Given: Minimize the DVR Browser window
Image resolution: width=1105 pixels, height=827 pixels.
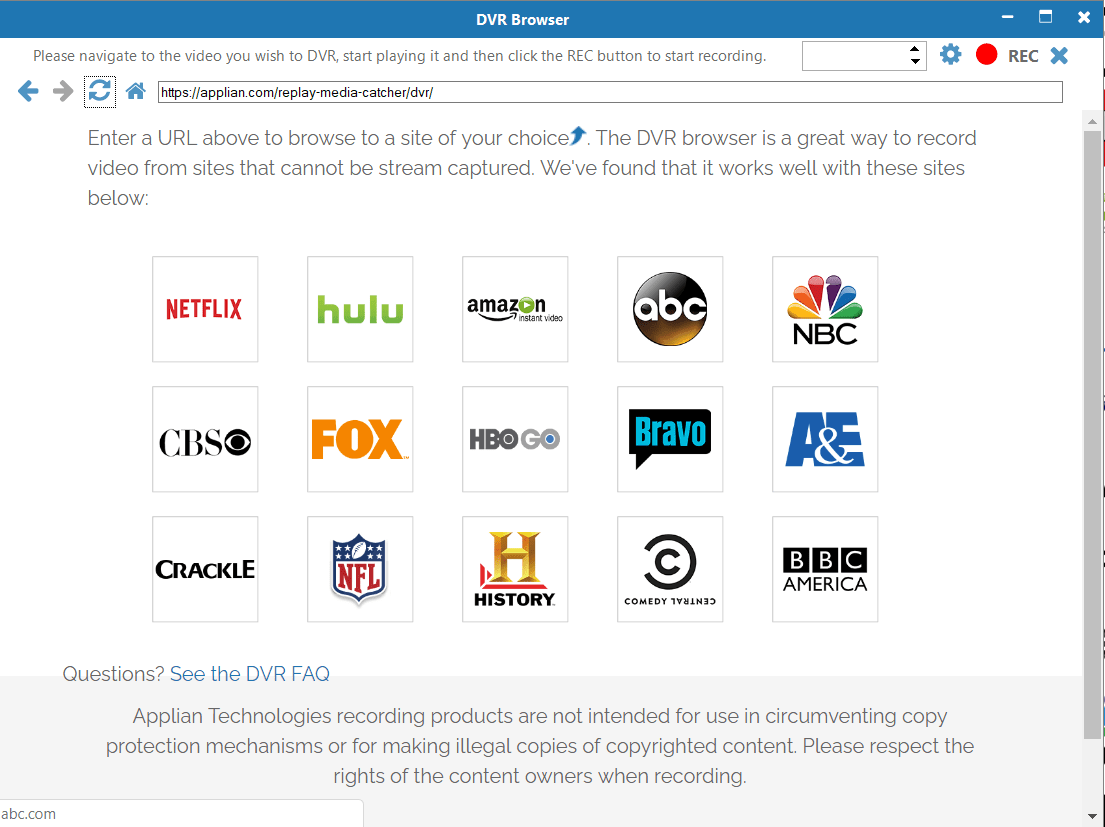Looking at the screenshot, I should point(1008,17).
